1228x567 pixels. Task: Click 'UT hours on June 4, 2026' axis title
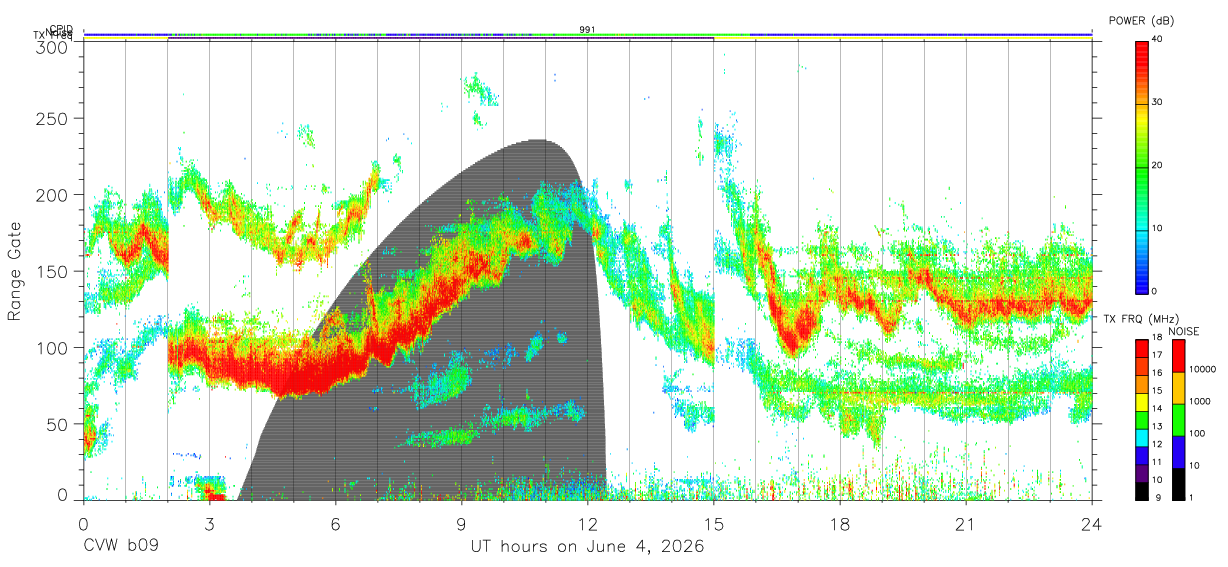click(588, 547)
